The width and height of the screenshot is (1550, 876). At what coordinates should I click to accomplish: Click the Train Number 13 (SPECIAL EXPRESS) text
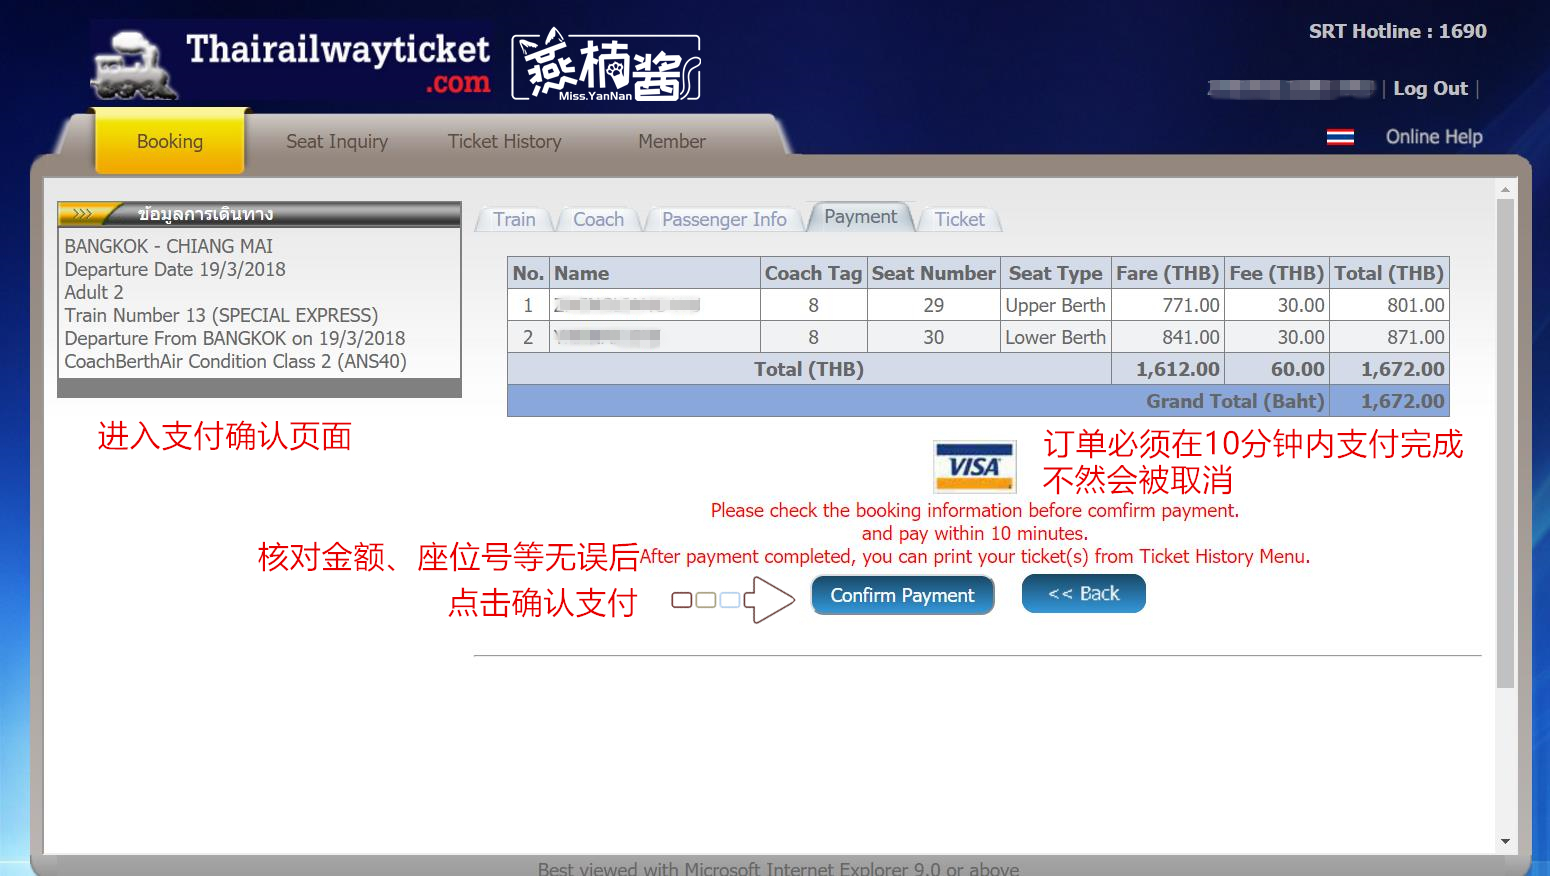pos(221,315)
